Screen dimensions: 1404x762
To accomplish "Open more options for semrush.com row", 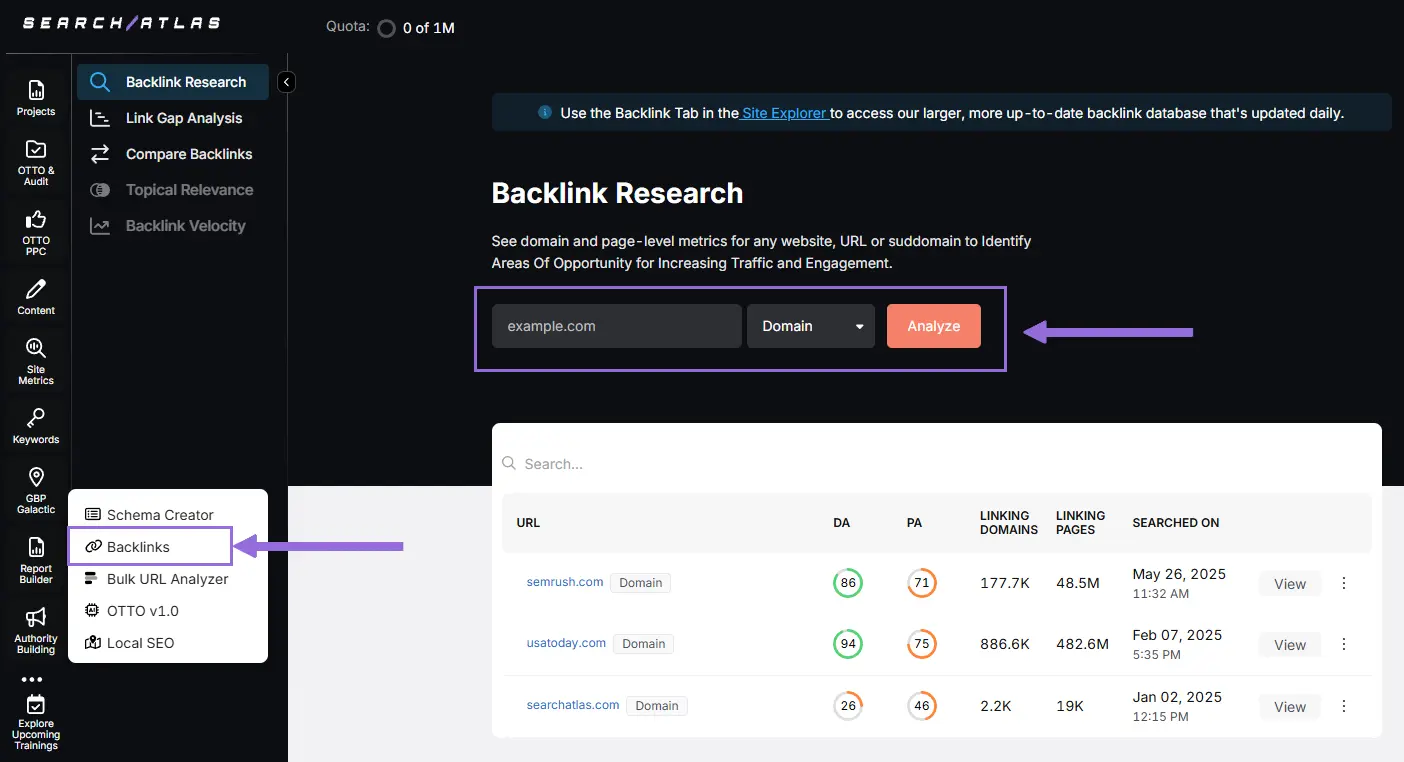I will (1344, 583).
